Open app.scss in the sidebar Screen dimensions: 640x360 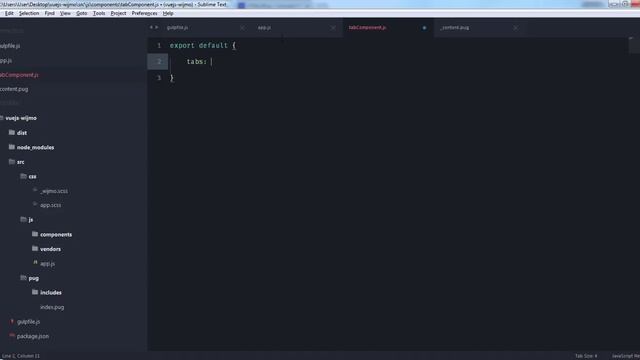pyautogui.click(x=51, y=205)
